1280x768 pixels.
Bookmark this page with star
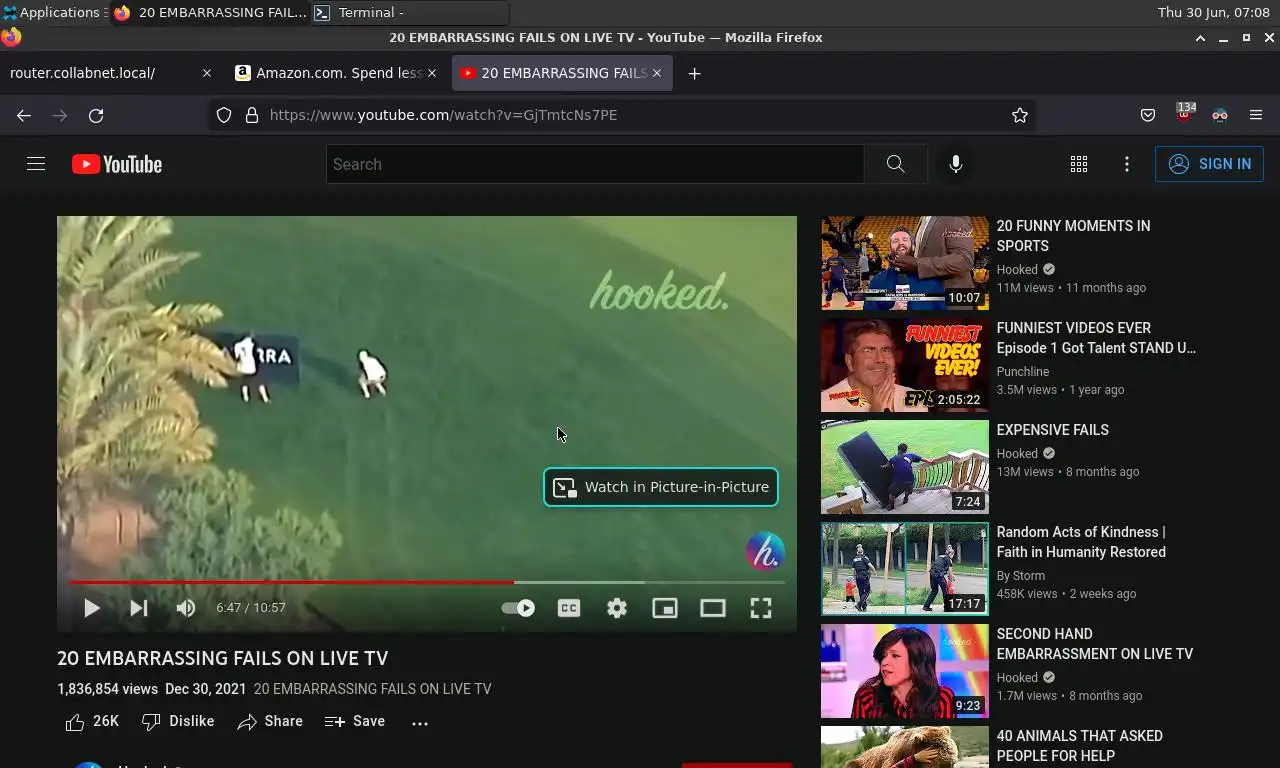[1019, 115]
